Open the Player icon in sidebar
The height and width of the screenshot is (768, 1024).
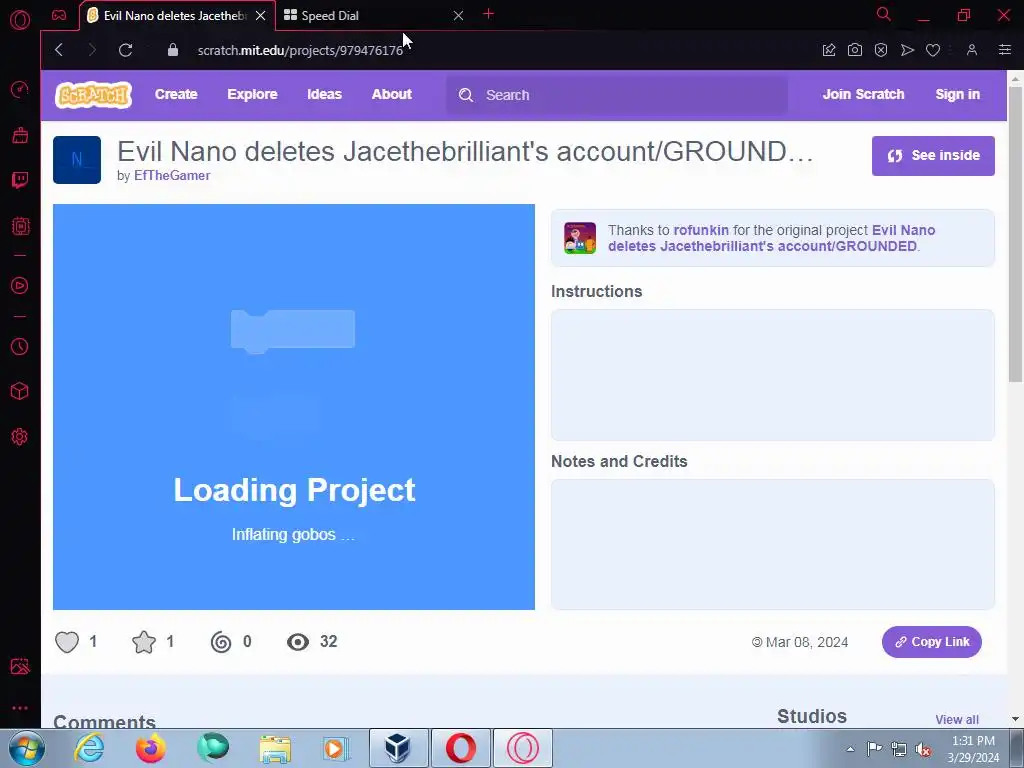coord(20,285)
